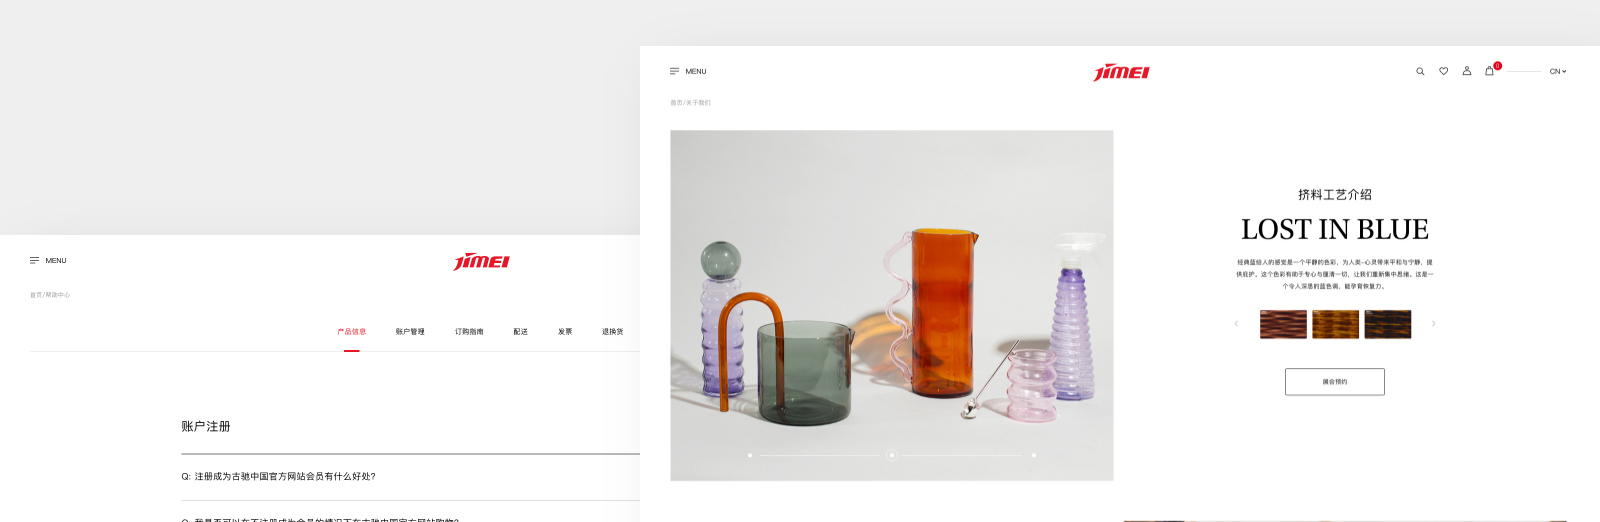Select the 配送 tab
Image resolution: width=1600 pixels, height=522 pixels.
click(520, 332)
